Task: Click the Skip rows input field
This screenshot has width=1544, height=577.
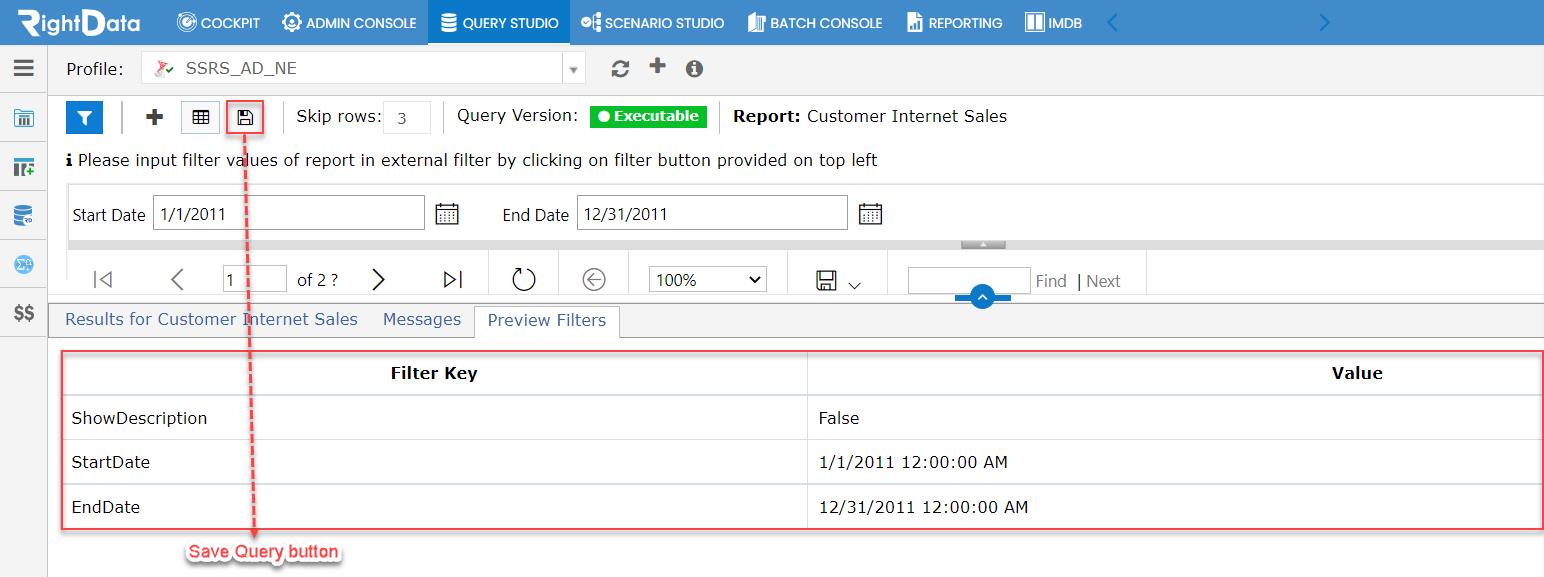Action: (x=407, y=118)
